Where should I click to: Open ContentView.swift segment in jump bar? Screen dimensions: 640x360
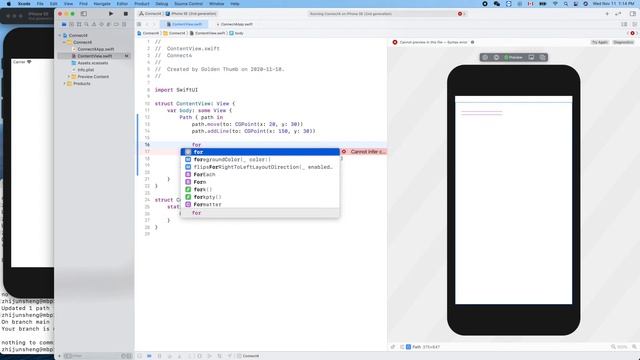tap(207, 33)
